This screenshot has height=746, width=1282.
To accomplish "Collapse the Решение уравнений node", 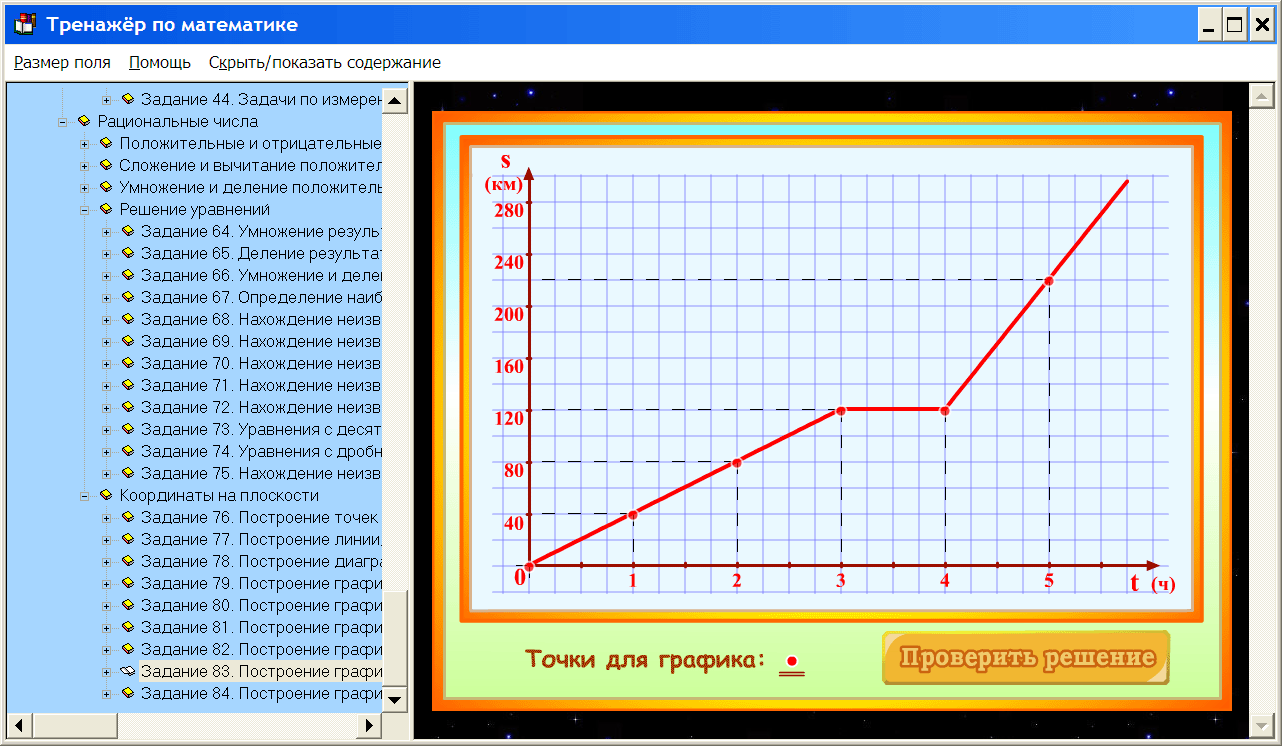I will (x=84, y=209).
